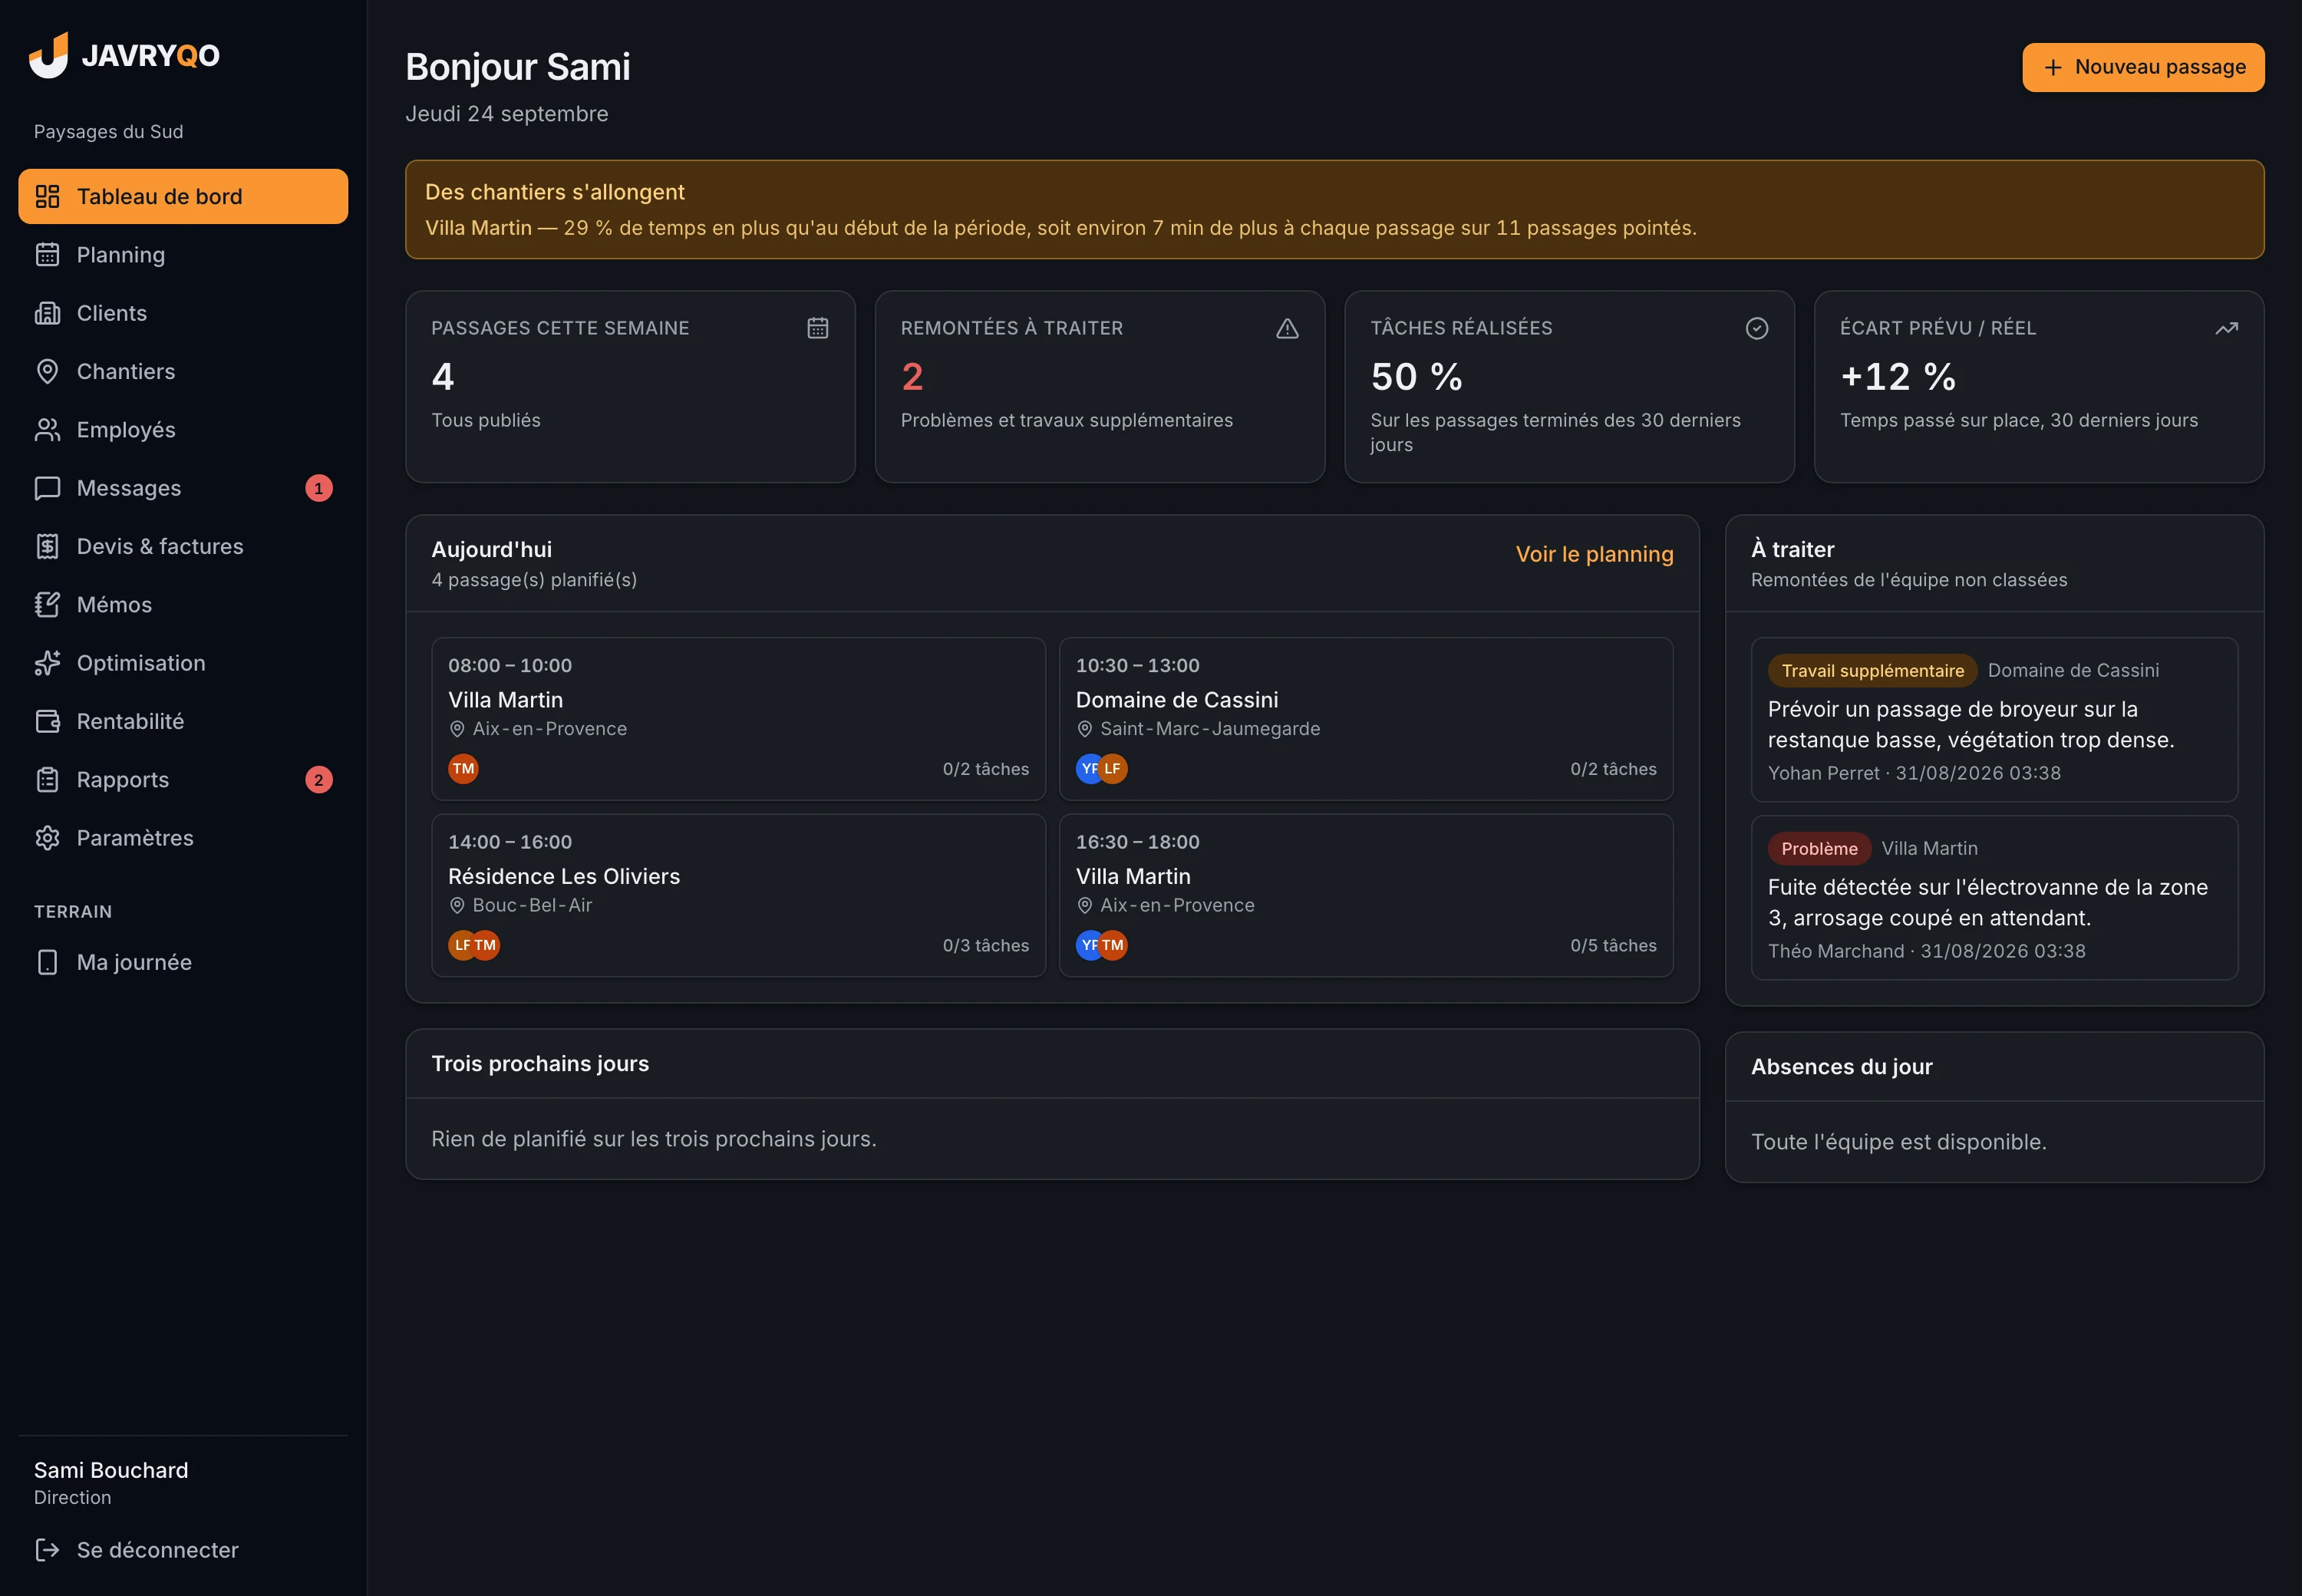Click calendar icon on Passages cette semaine card
2302x1596 pixels.
point(817,328)
